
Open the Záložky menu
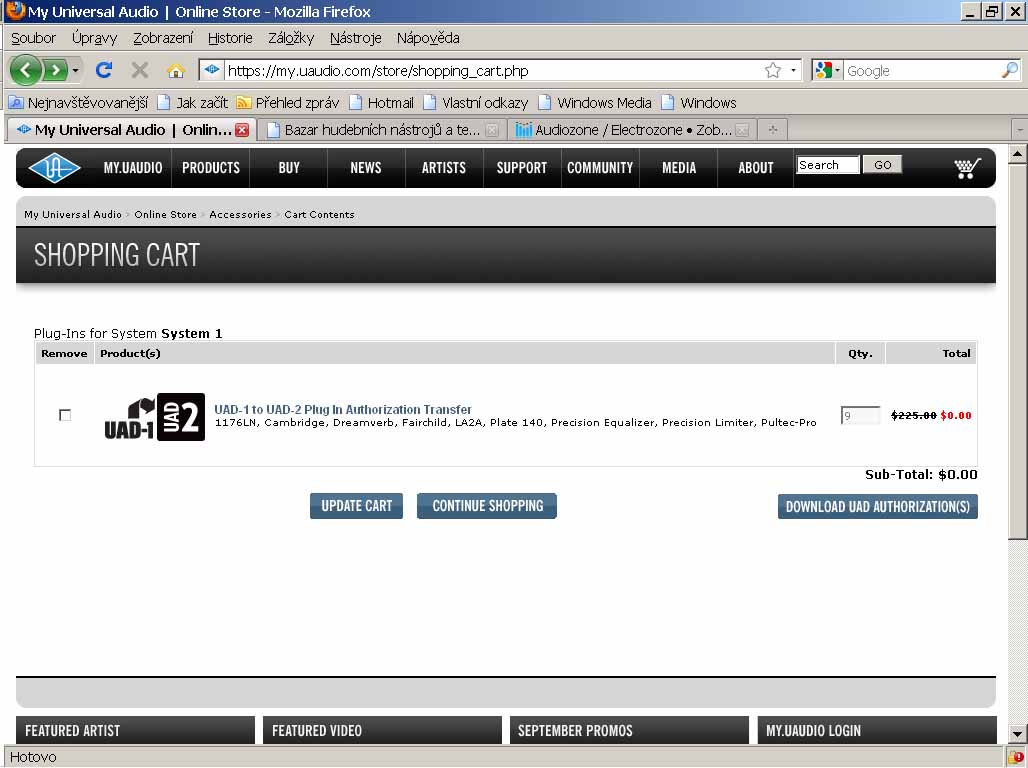coord(291,38)
